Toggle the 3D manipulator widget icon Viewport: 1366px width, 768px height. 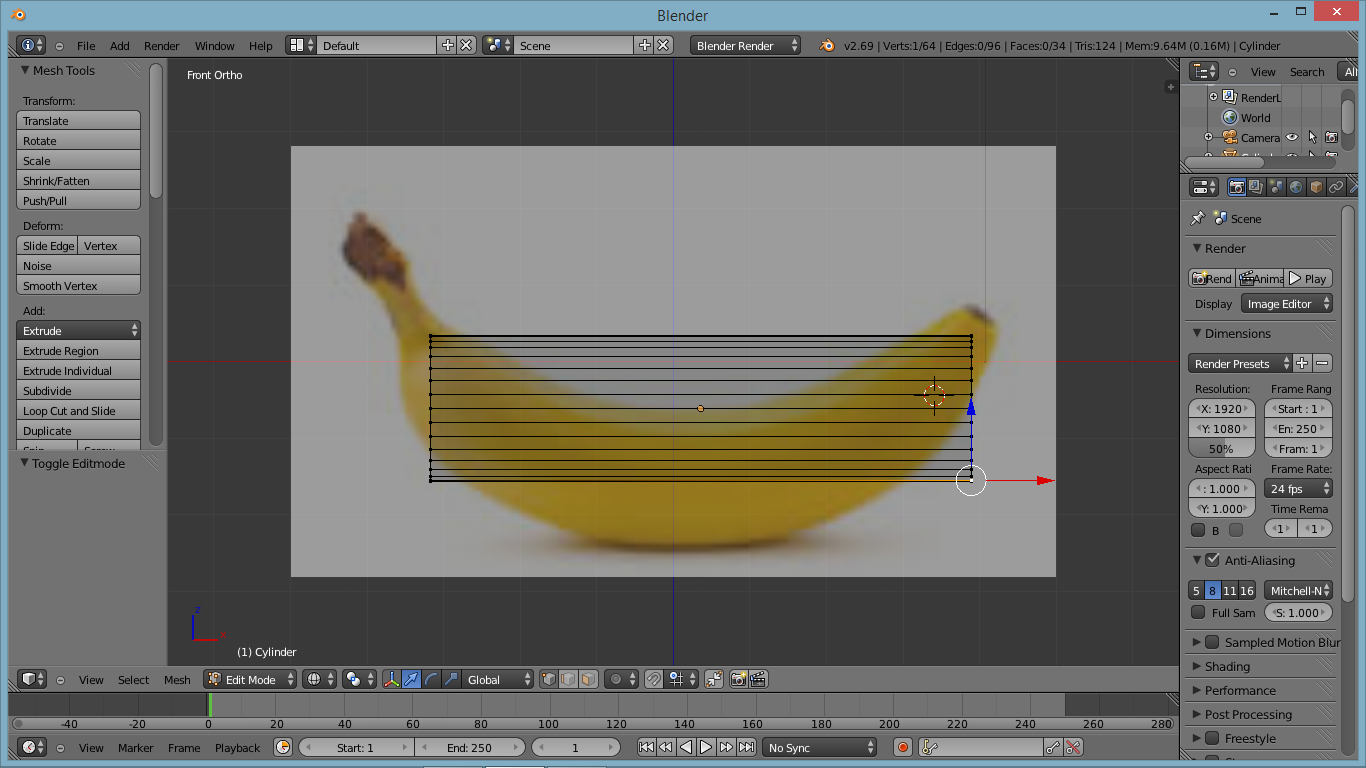coord(391,679)
